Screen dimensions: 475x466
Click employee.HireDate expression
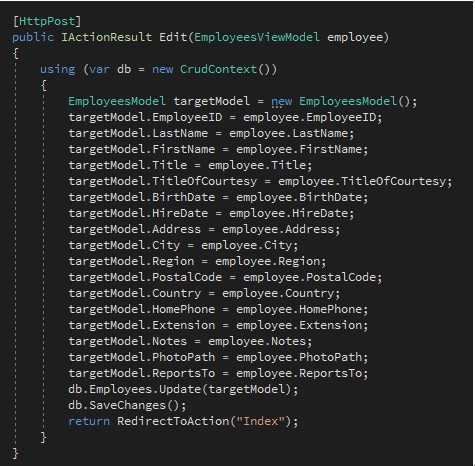(x=289, y=213)
